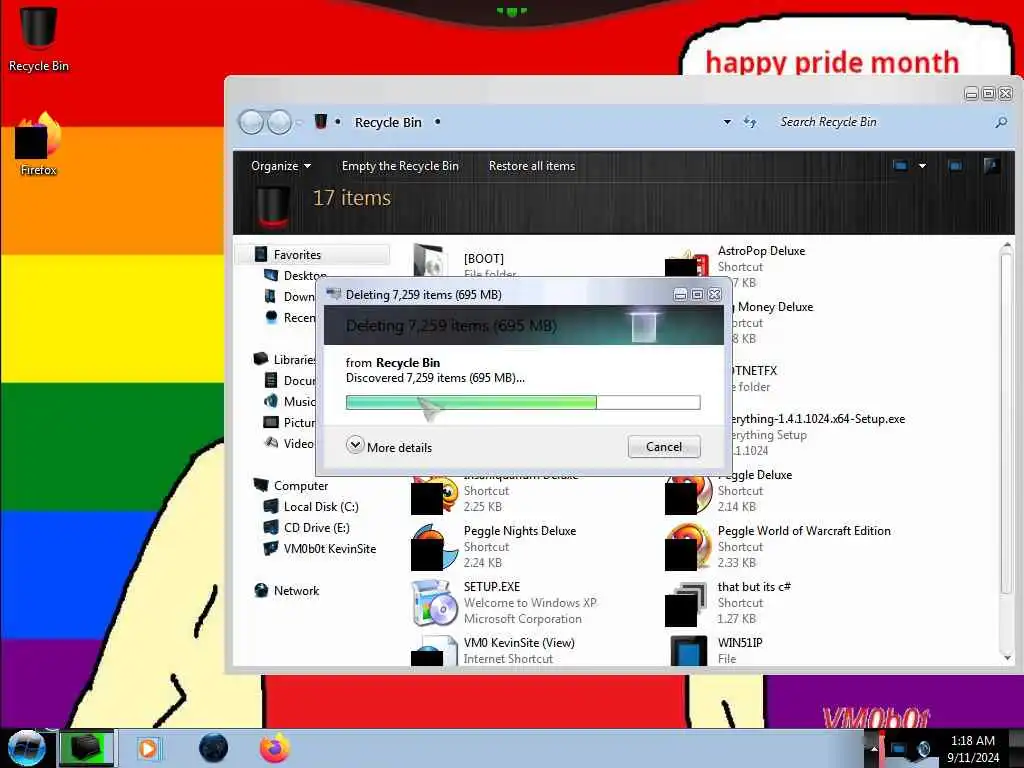Expand More details in delete dialog
This screenshot has height=768, width=1024.
(389, 447)
